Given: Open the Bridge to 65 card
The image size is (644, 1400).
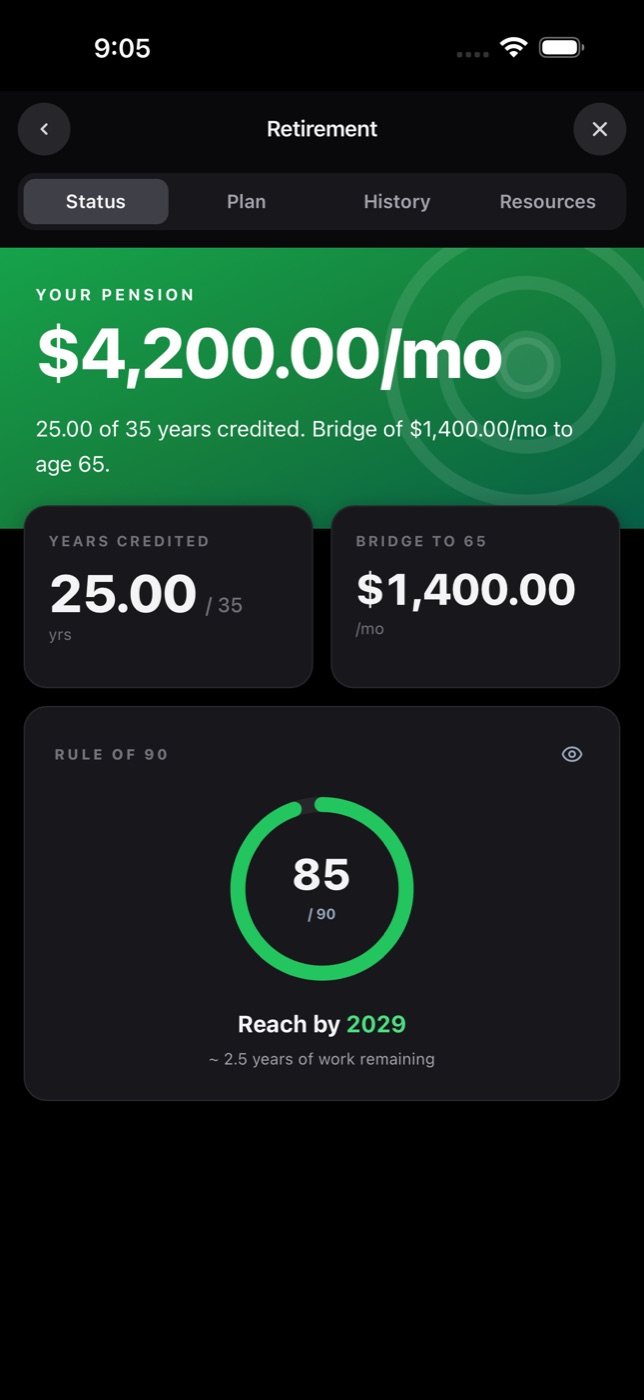Looking at the screenshot, I should 476,597.
